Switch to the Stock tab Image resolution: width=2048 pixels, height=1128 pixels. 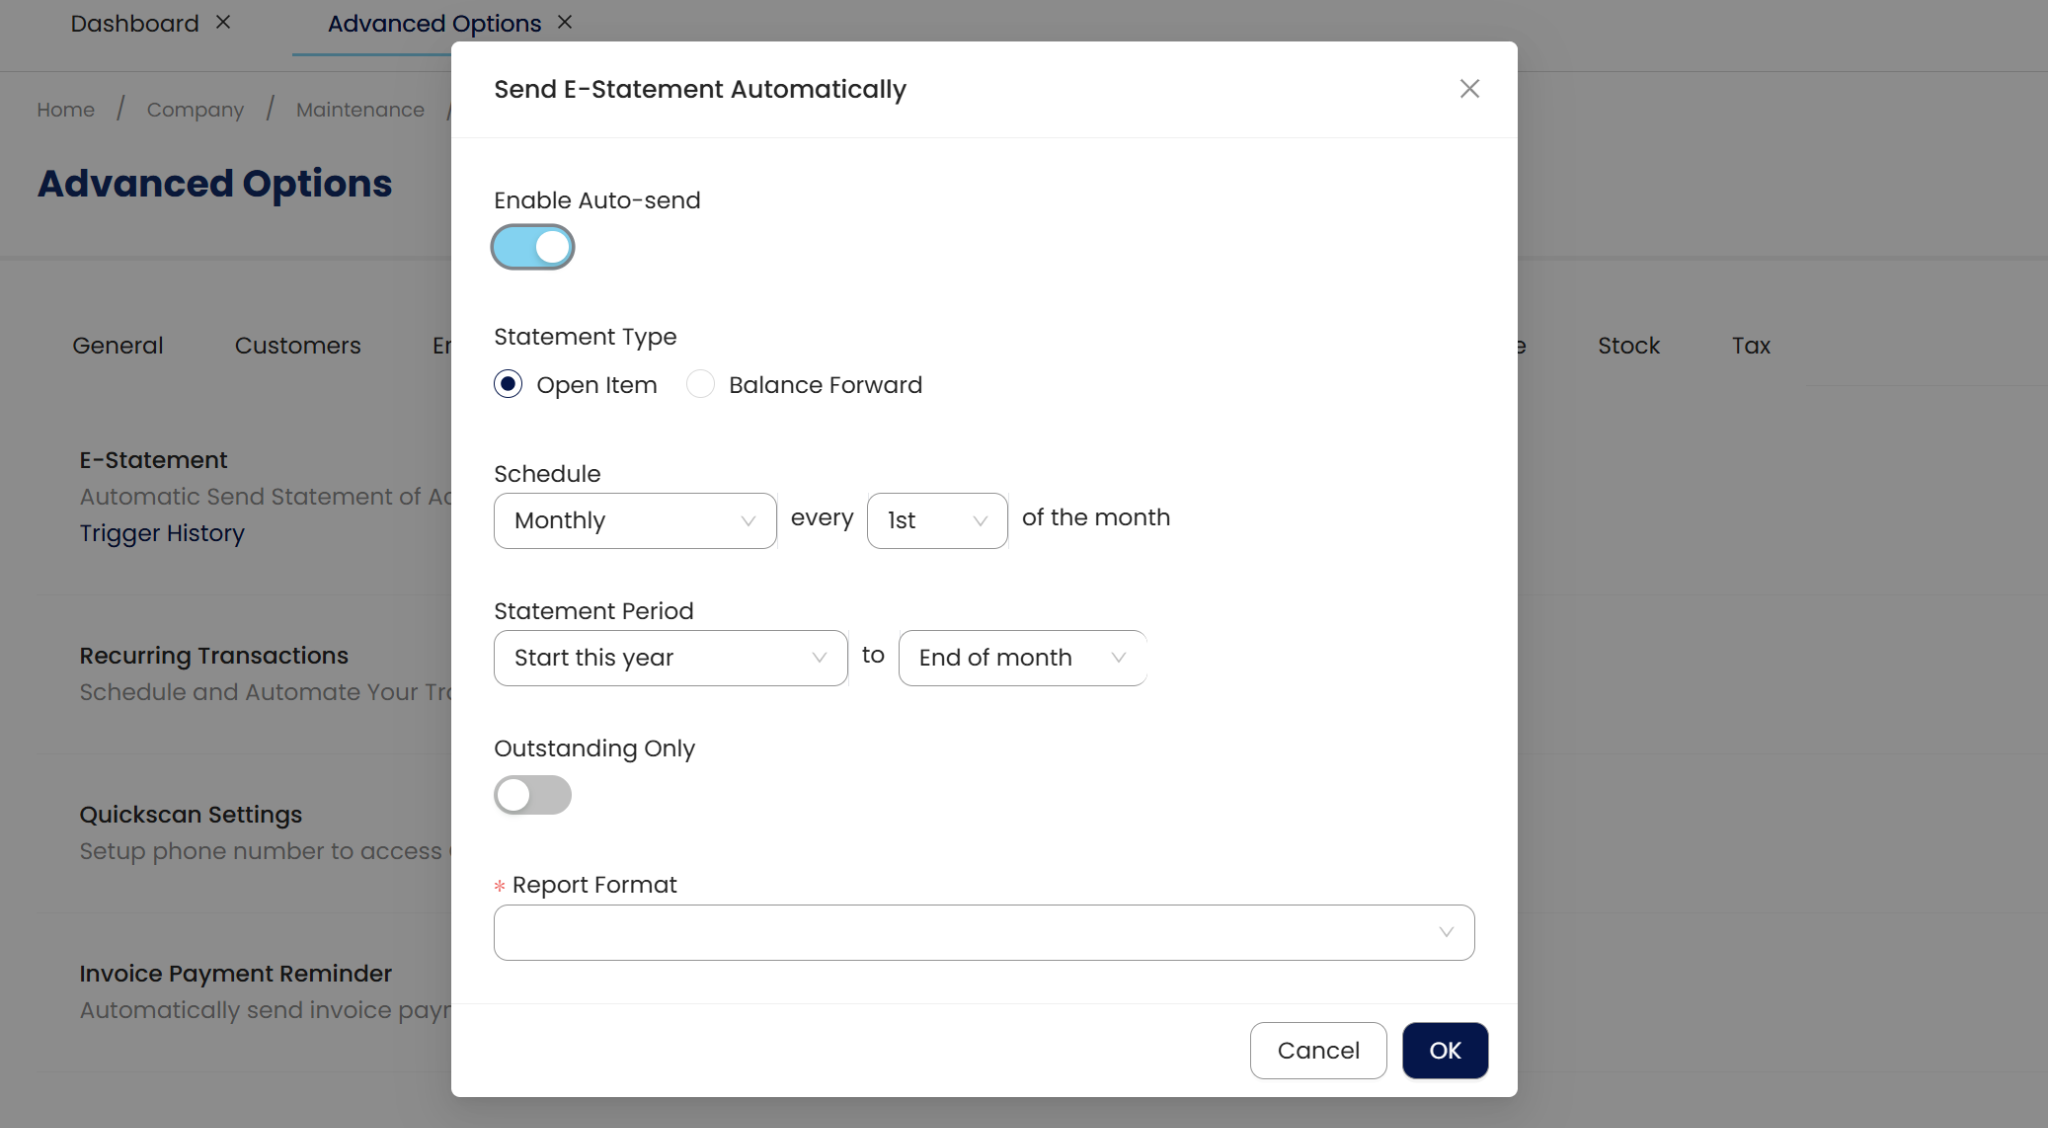pyautogui.click(x=1628, y=345)
